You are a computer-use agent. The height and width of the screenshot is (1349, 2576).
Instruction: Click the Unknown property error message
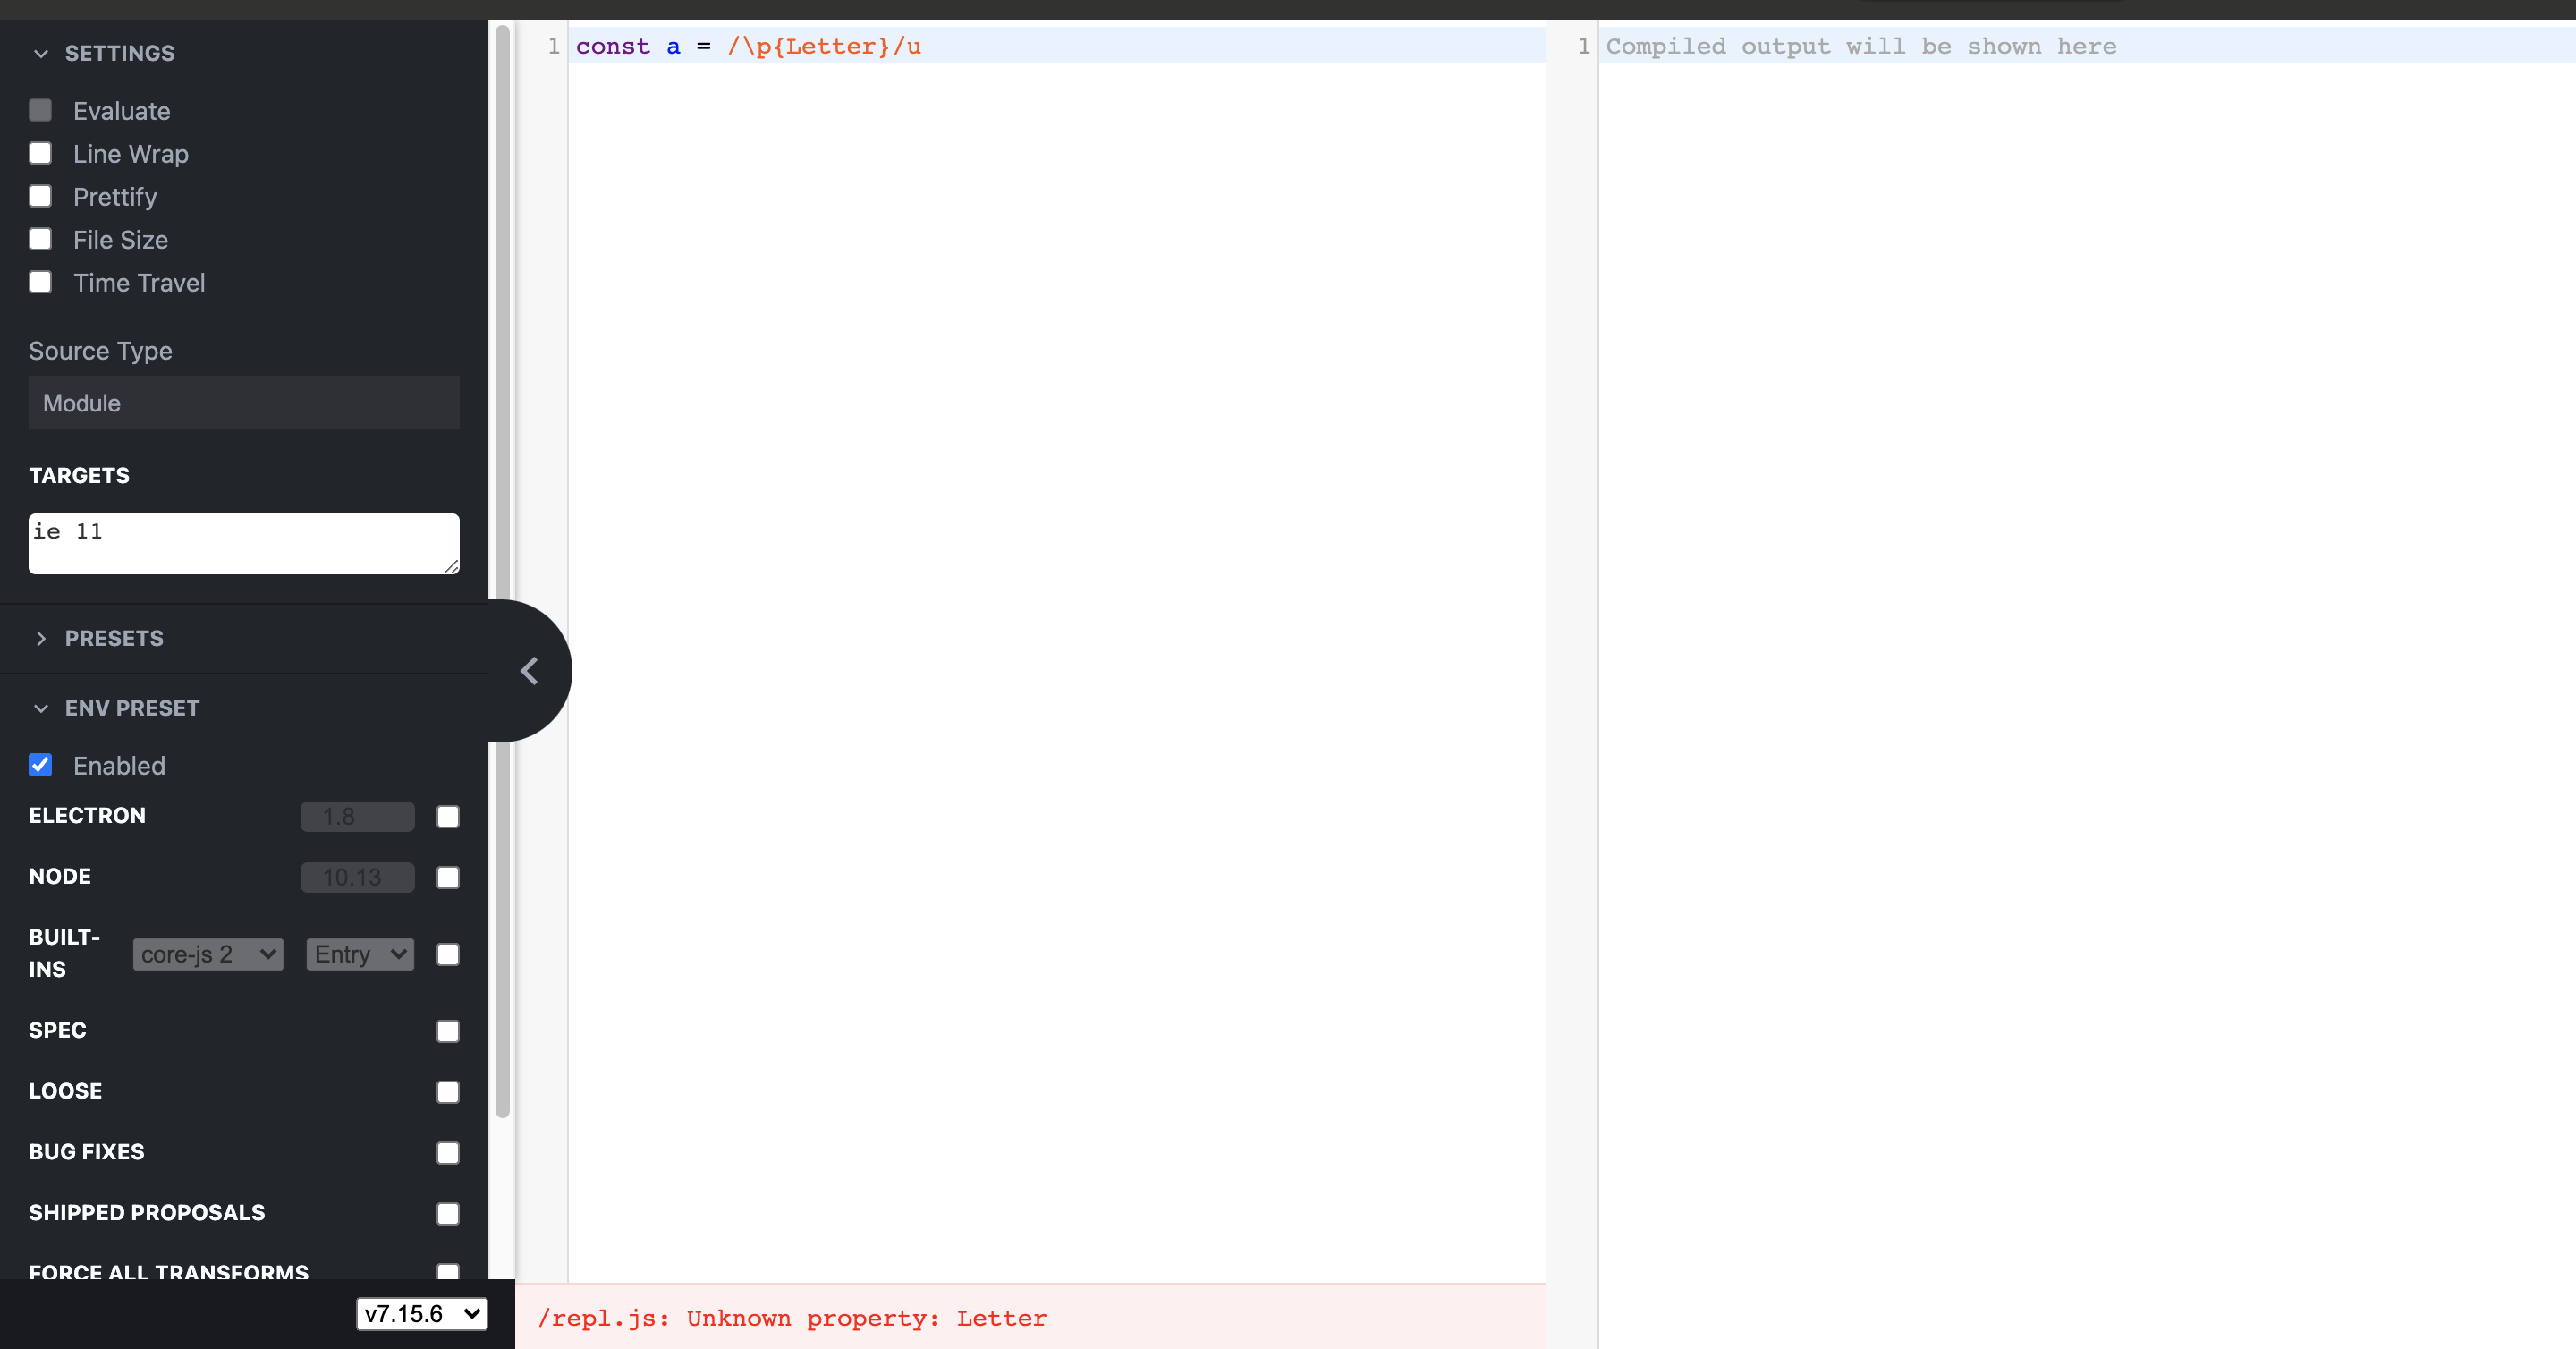pyautogui.click(x=792, y=1318)
